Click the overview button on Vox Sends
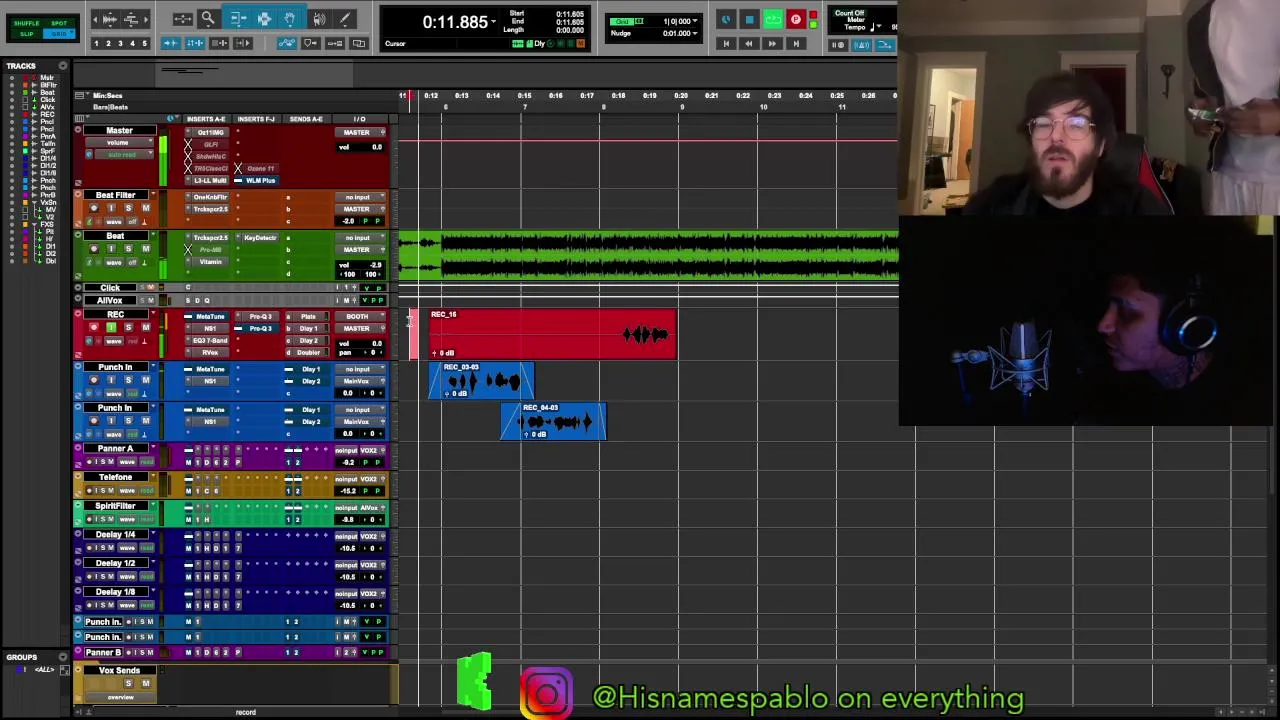Screen dimensions: 1280x720 (120, 697)
